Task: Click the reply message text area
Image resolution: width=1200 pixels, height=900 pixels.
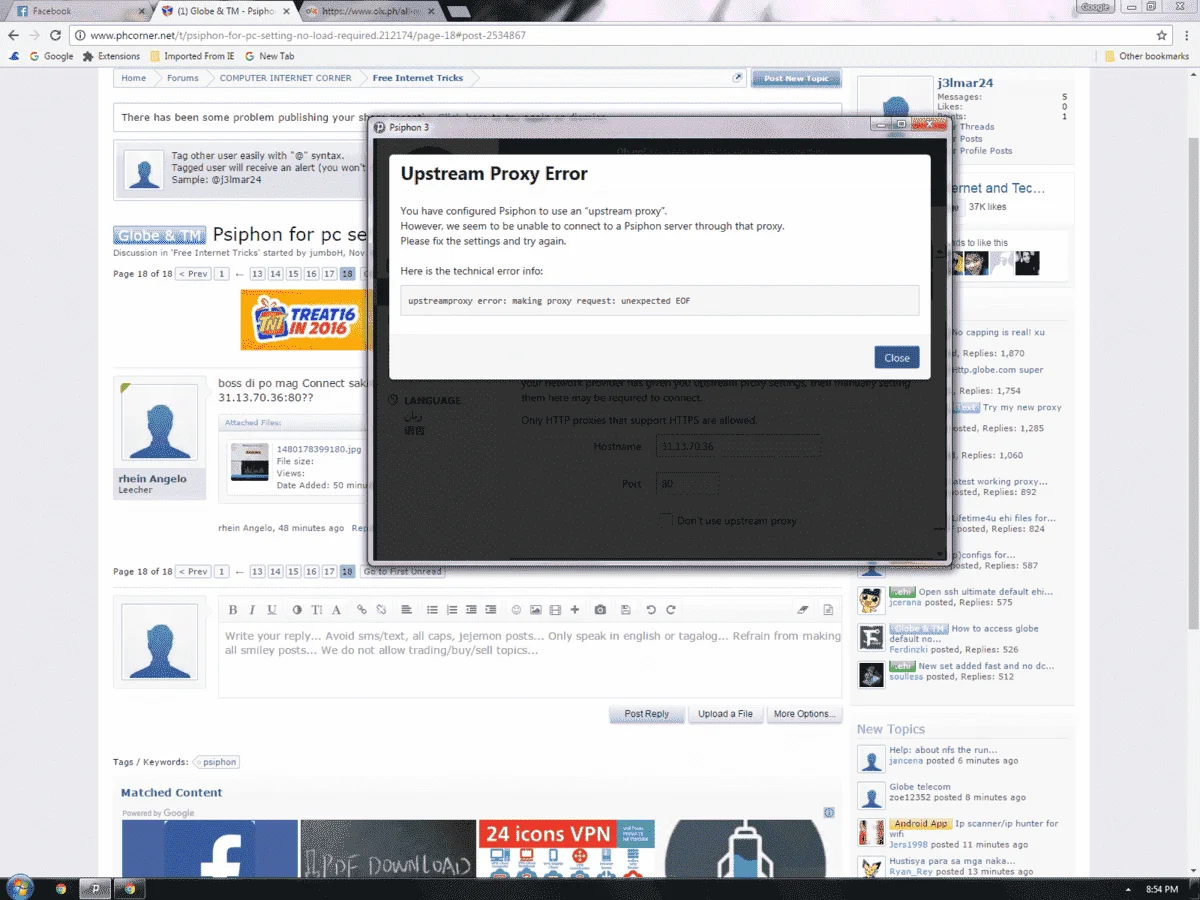Action: click(530, 658)
